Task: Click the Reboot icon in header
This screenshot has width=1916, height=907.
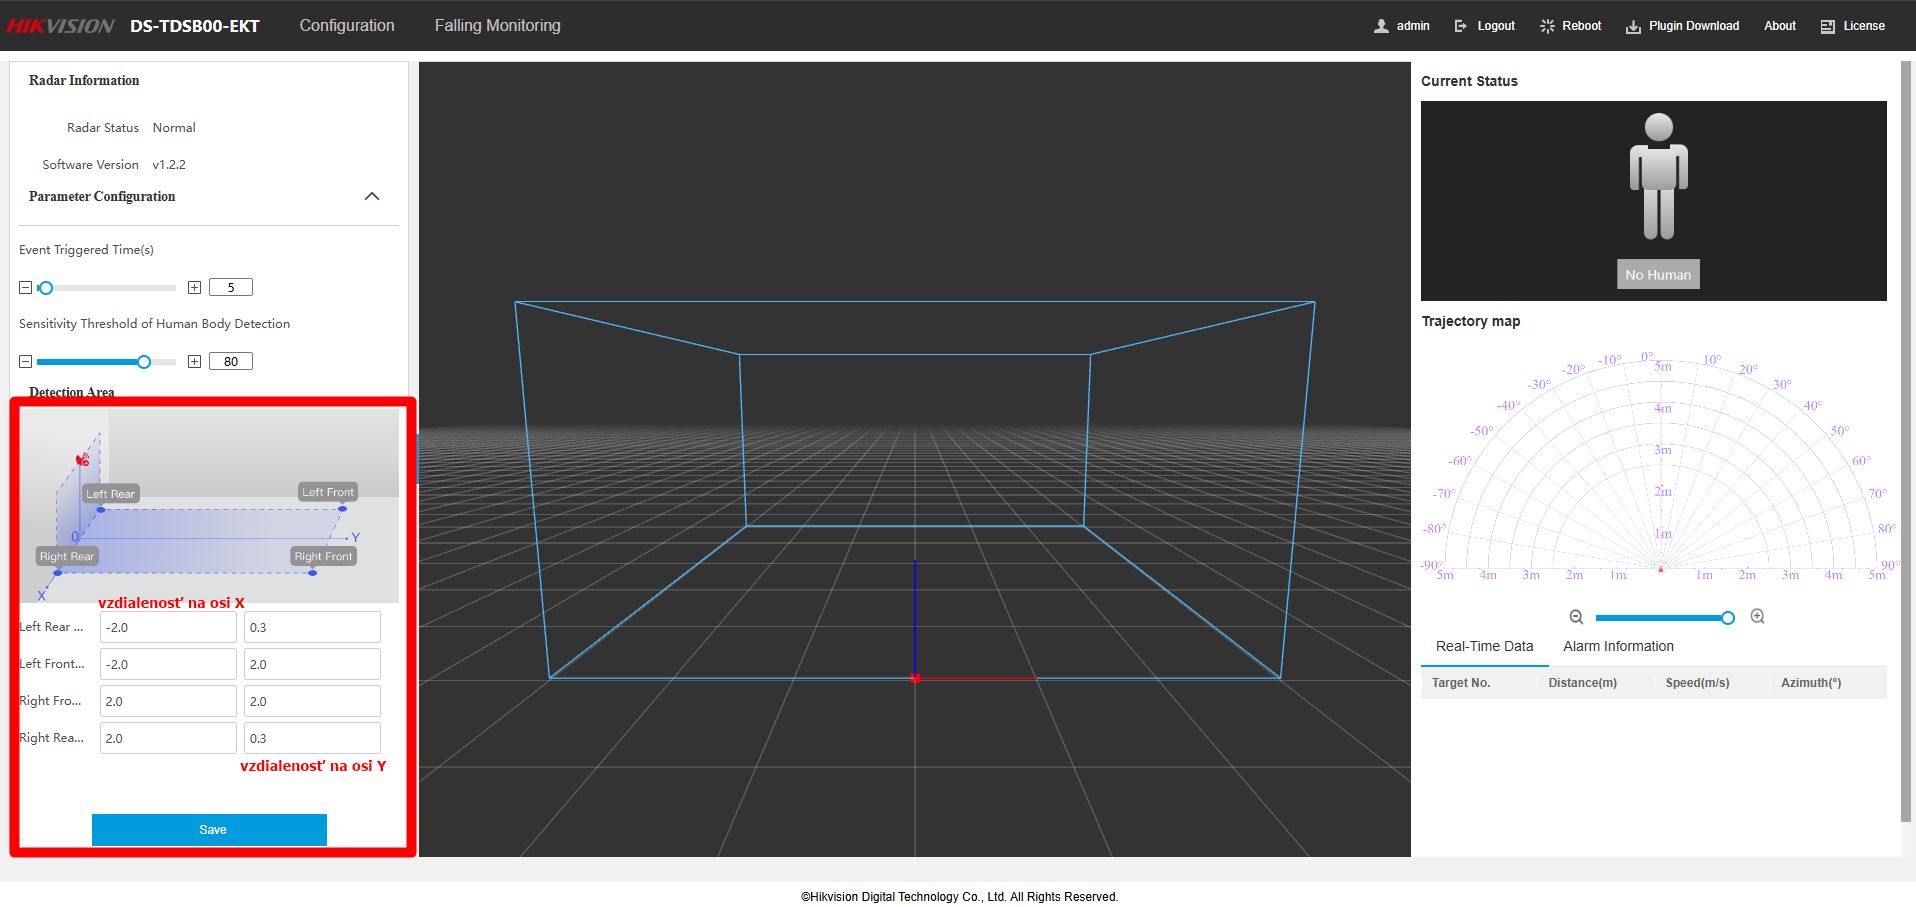Action: (x=1547, y=26)
